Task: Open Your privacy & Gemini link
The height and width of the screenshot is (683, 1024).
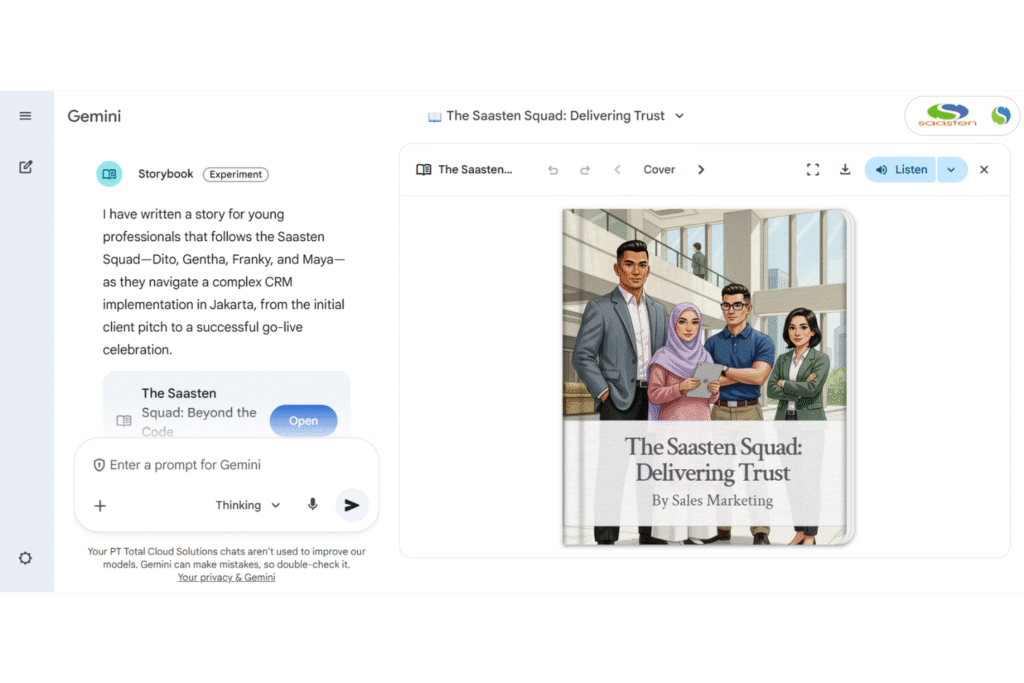Action: 226,577
